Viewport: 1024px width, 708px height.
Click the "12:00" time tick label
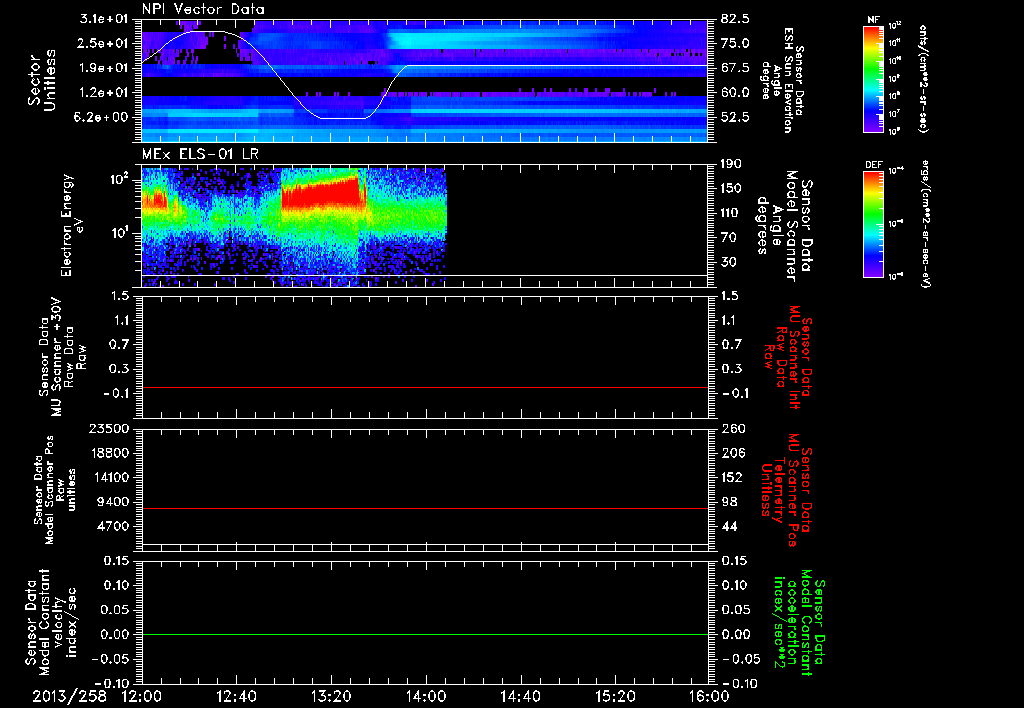coord(142,696)
